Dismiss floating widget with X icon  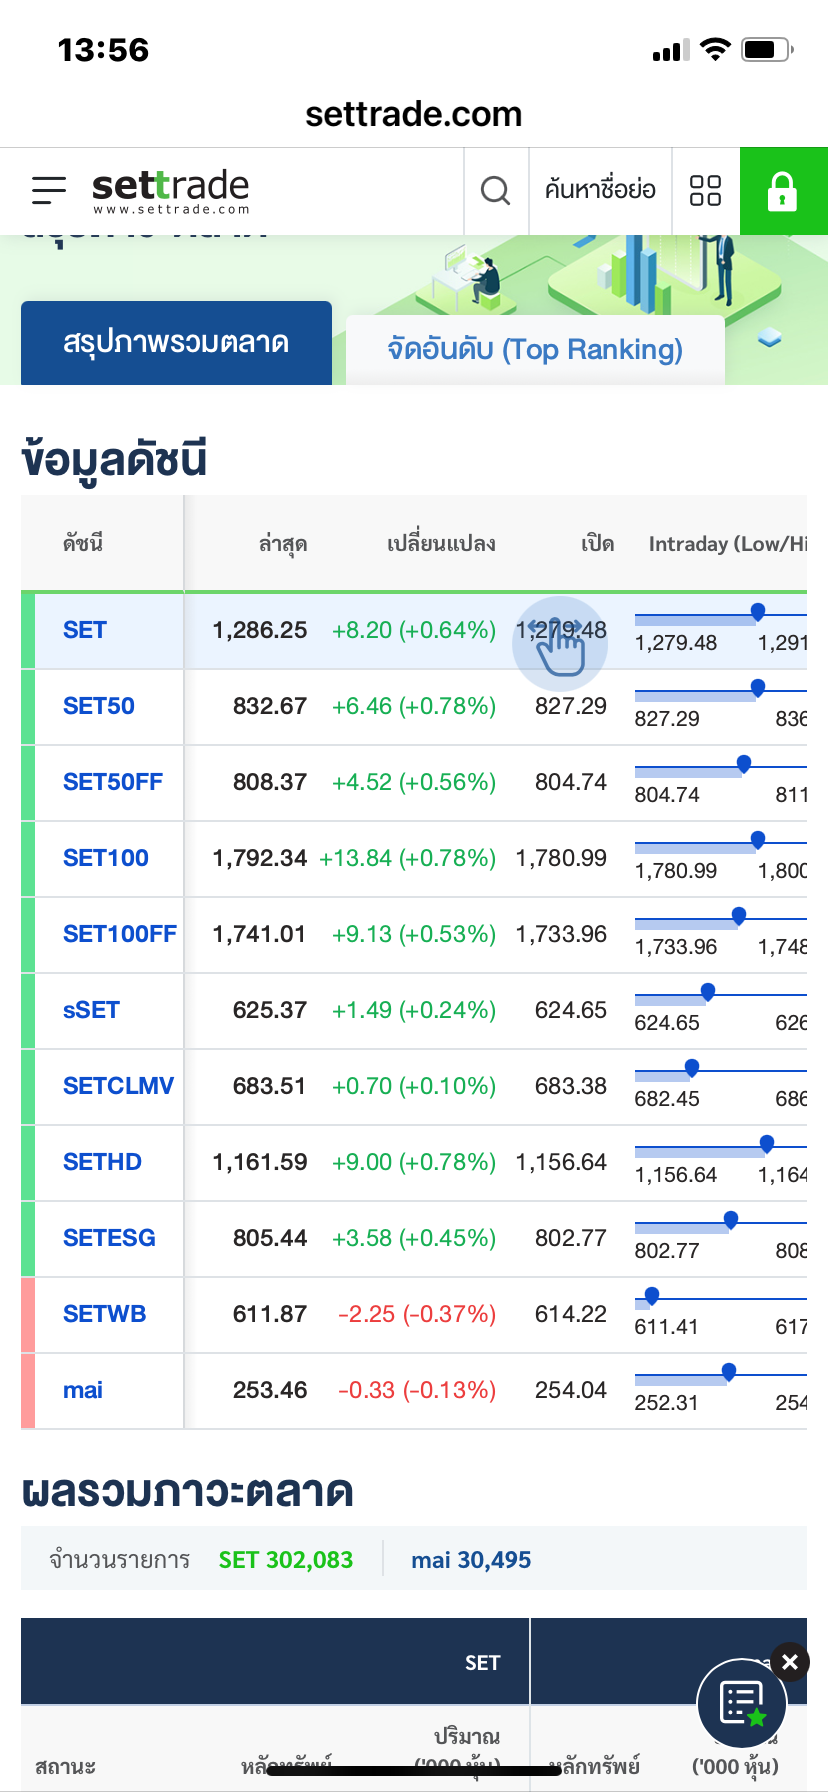pos(790,1662)
